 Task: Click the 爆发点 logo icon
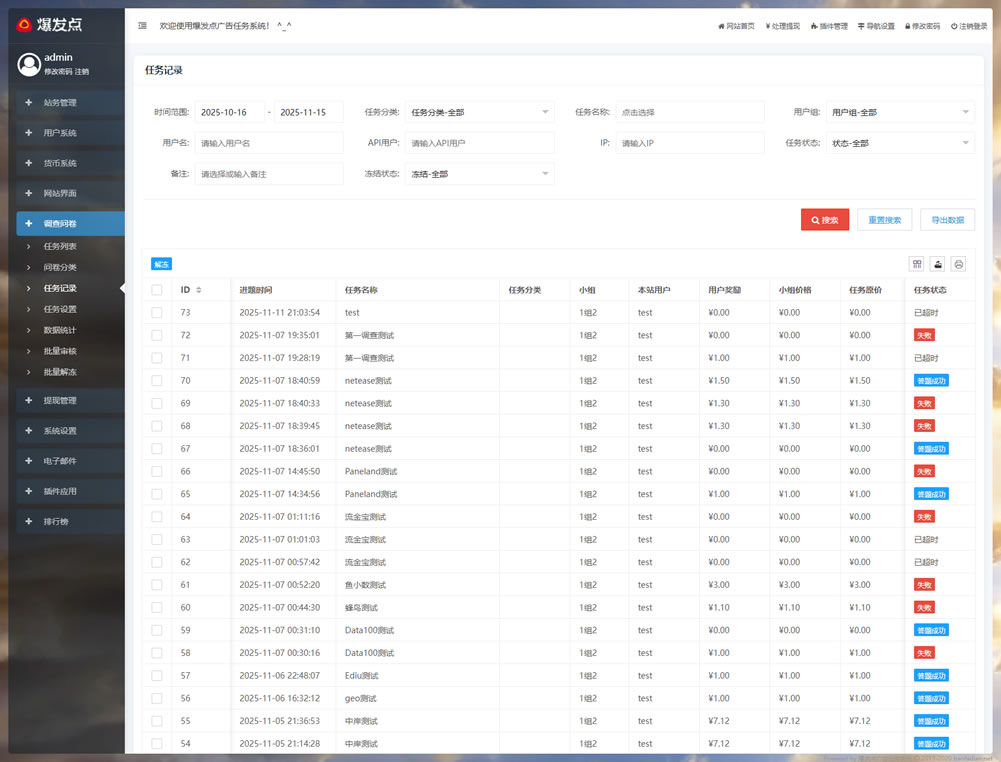24,25
